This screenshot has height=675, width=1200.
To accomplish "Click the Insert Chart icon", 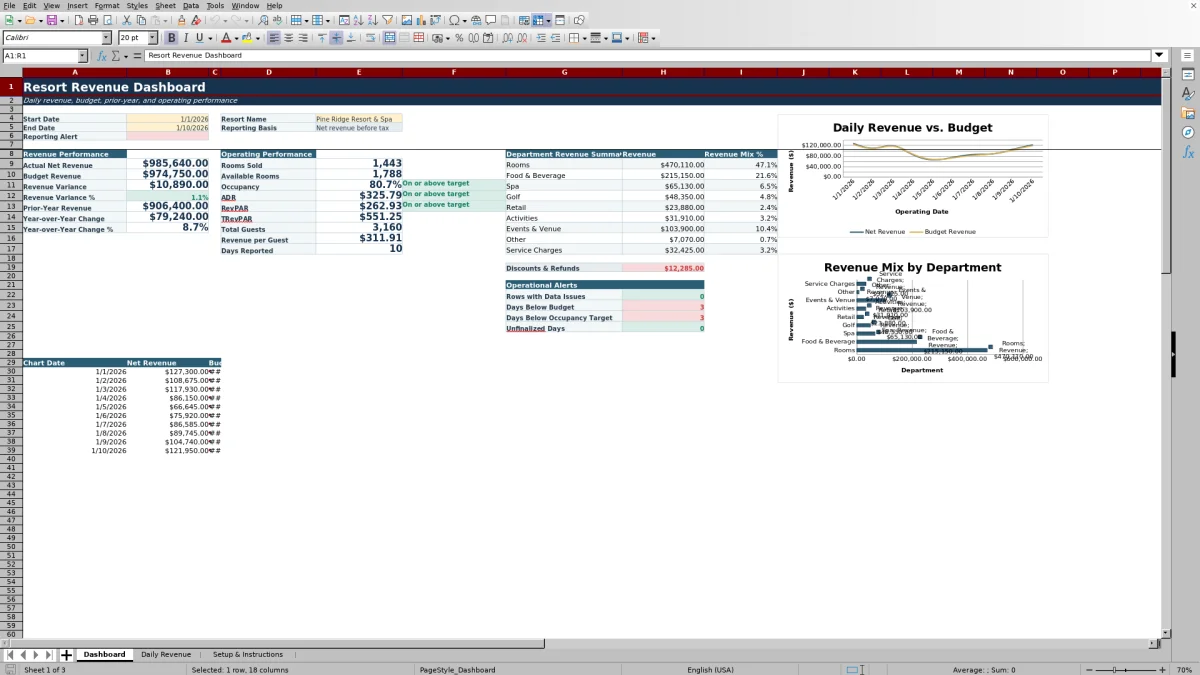I will pyautogui.click(x=420, y=20).
